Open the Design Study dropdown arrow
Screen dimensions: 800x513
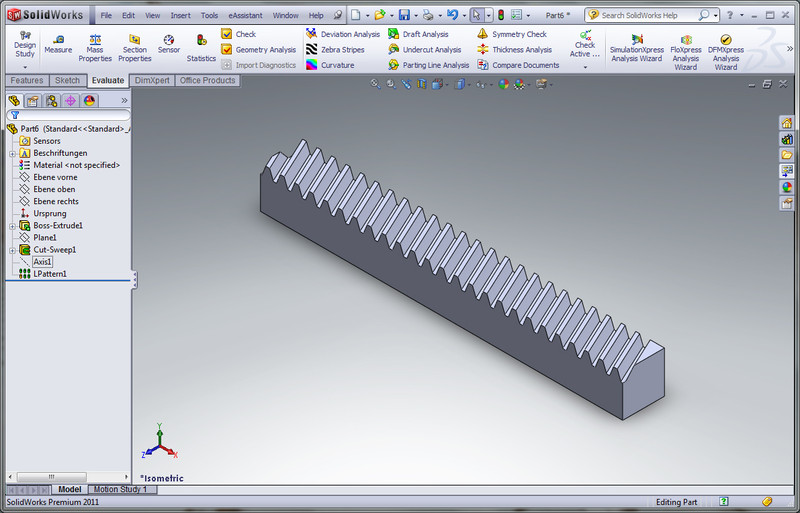pos(25,66)
